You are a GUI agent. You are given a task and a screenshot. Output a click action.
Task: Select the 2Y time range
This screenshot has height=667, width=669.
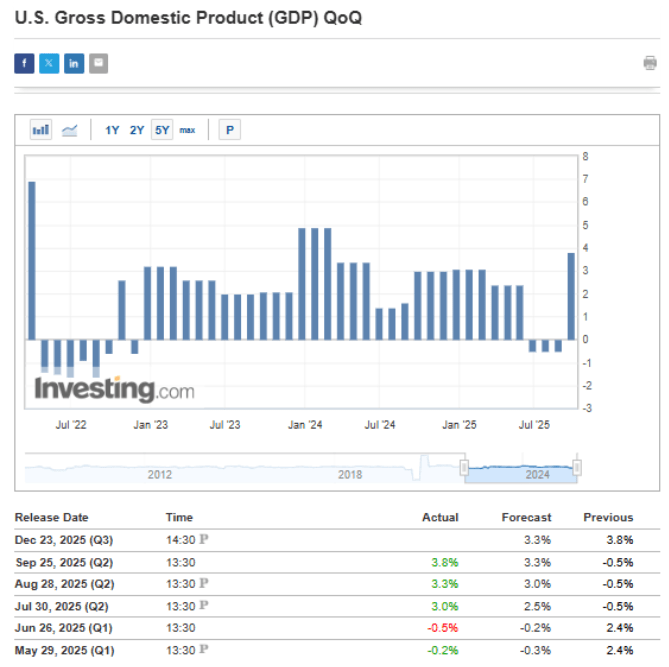[x=137, y=130]
